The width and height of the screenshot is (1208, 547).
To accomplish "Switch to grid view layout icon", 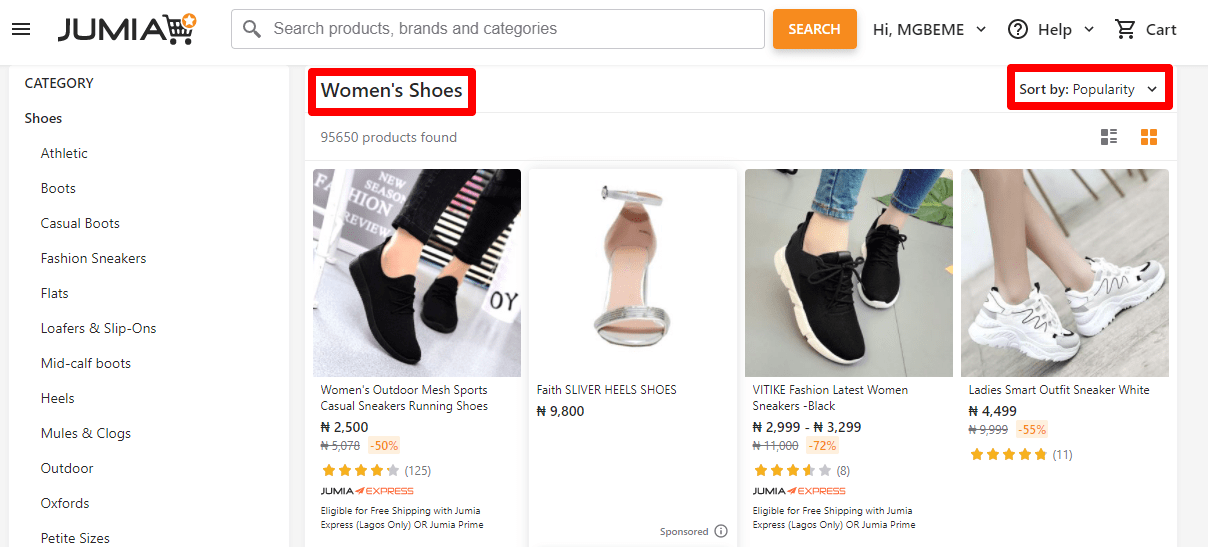I will click(1149, 137).
